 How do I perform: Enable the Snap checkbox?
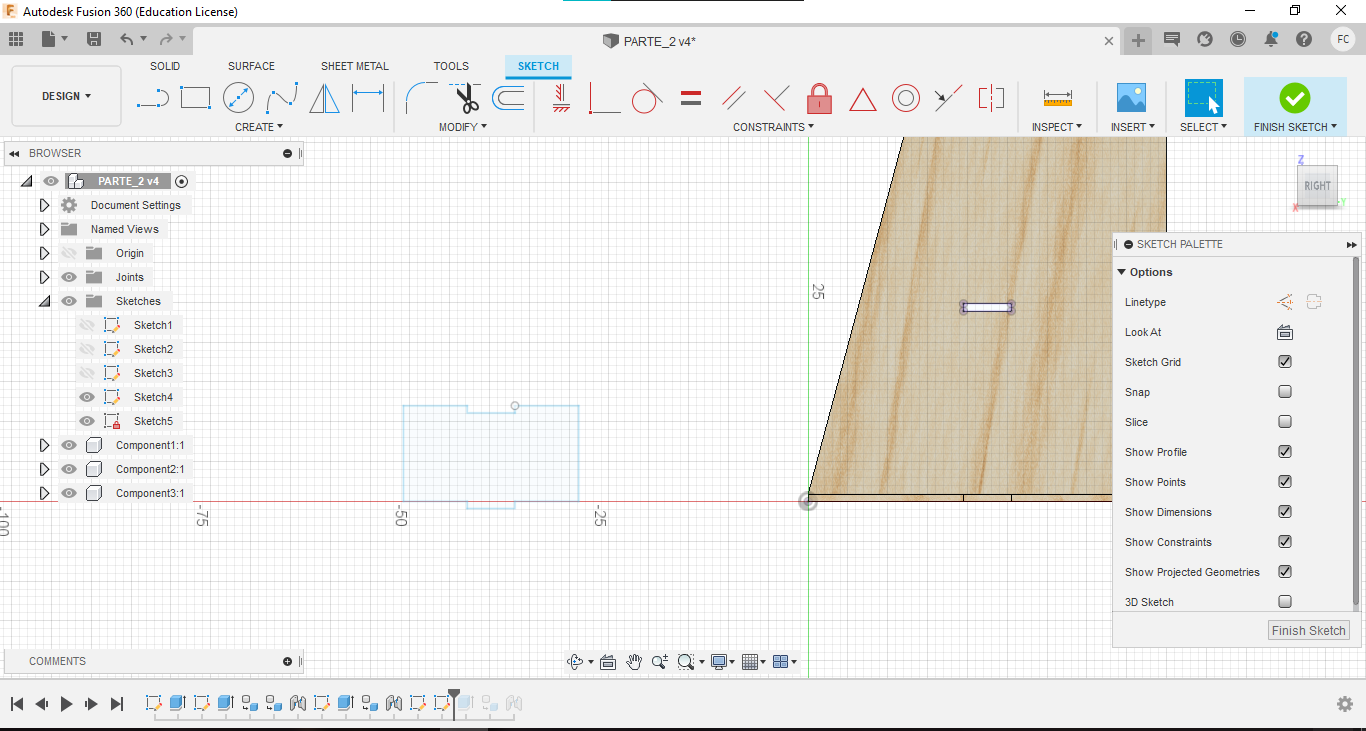(x=1285, y=392)
